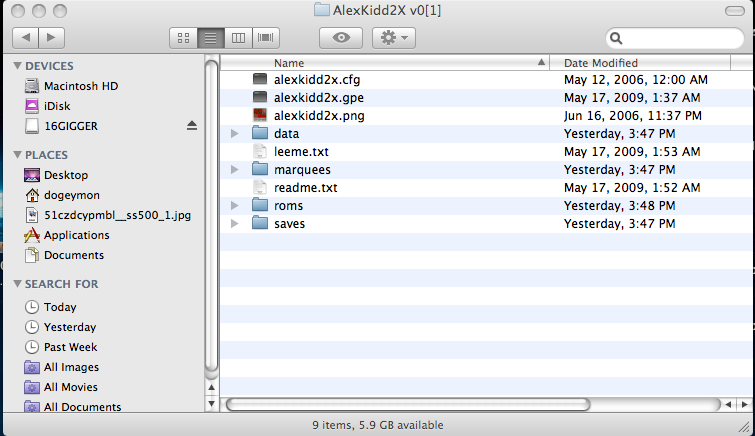Switch to Cover Flow view
This screenshot has height=436, width=755.
tap(266, 38)
